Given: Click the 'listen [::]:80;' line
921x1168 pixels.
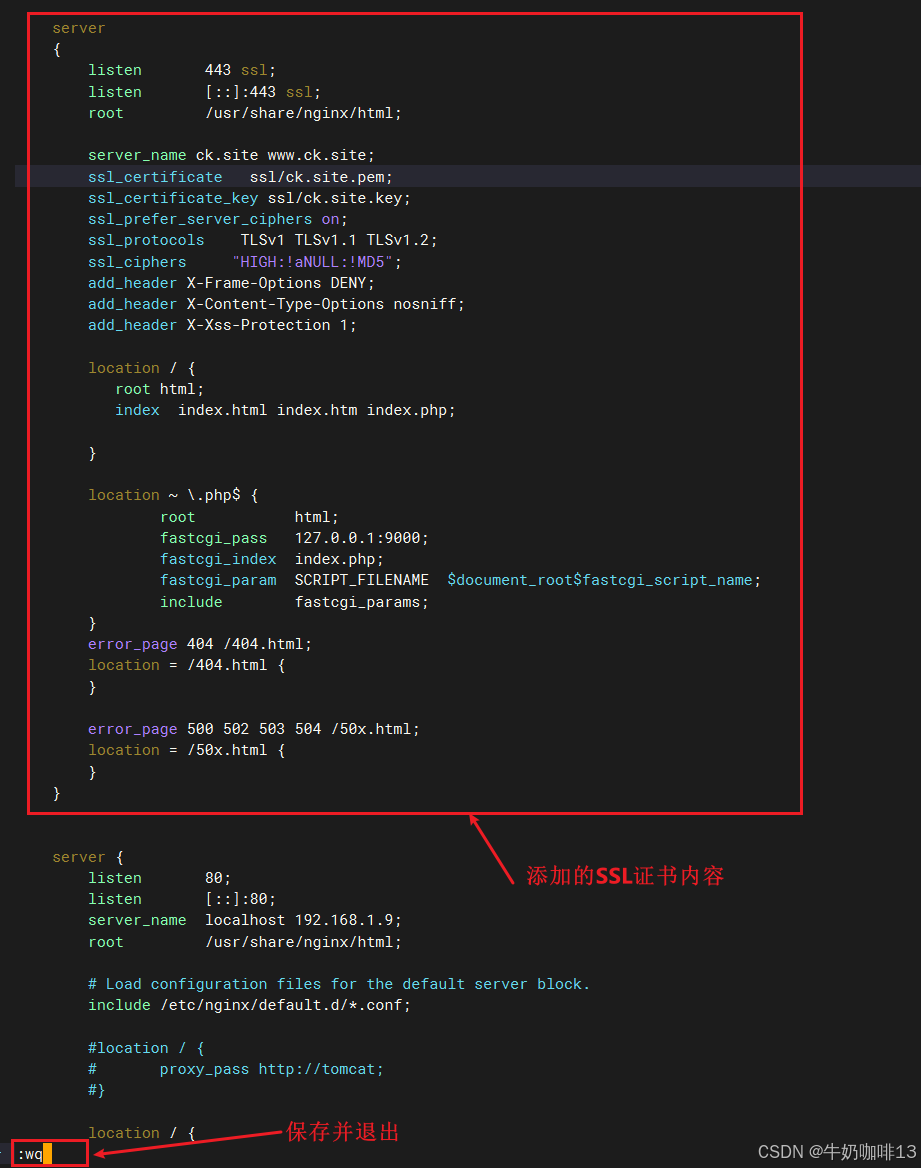Looking at the screenshot, I should coord(182,899).
